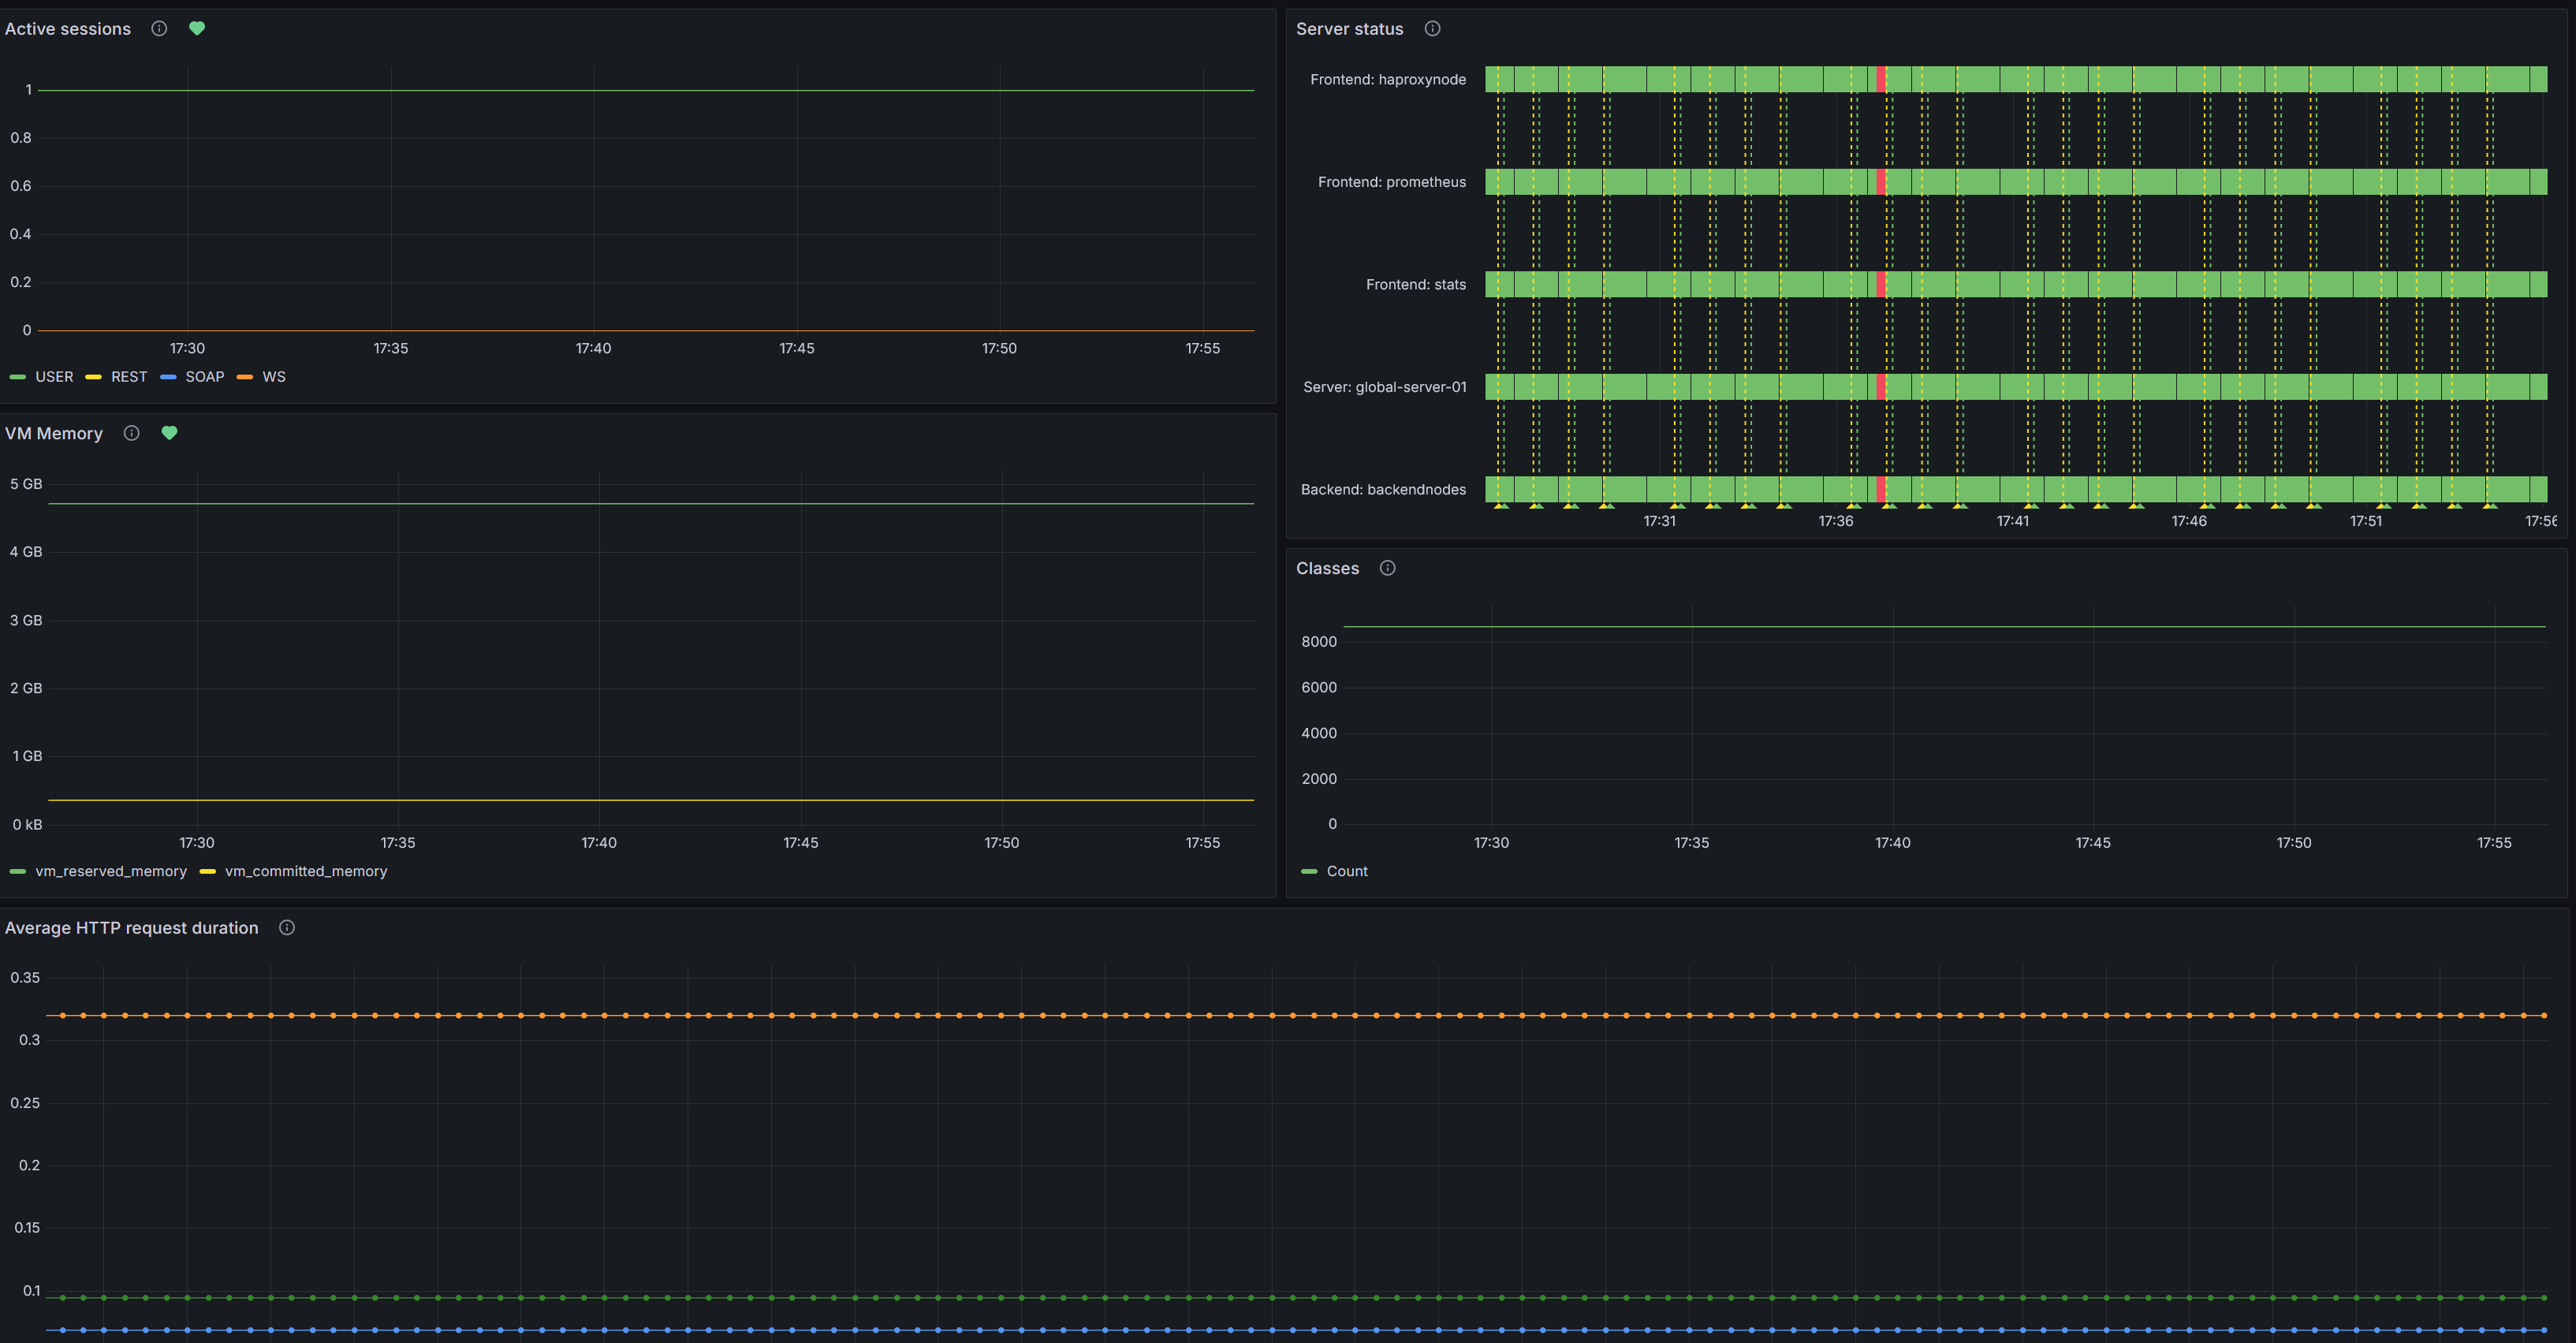This screenshot has width=2576, height=1343.
Task: Open the Server status panel title menu
Action: [1349, 28]
